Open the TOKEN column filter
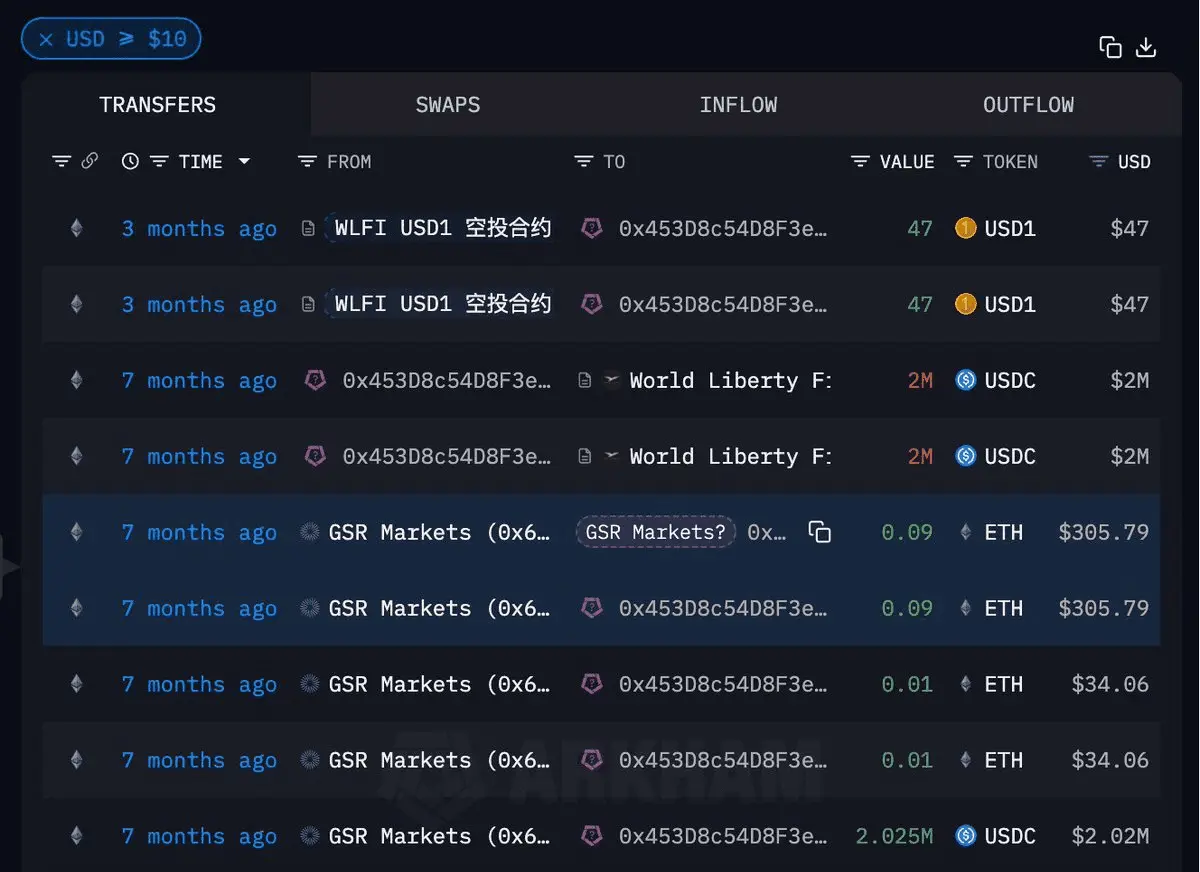Screen dimensions: 1200x872 (964, 161)
